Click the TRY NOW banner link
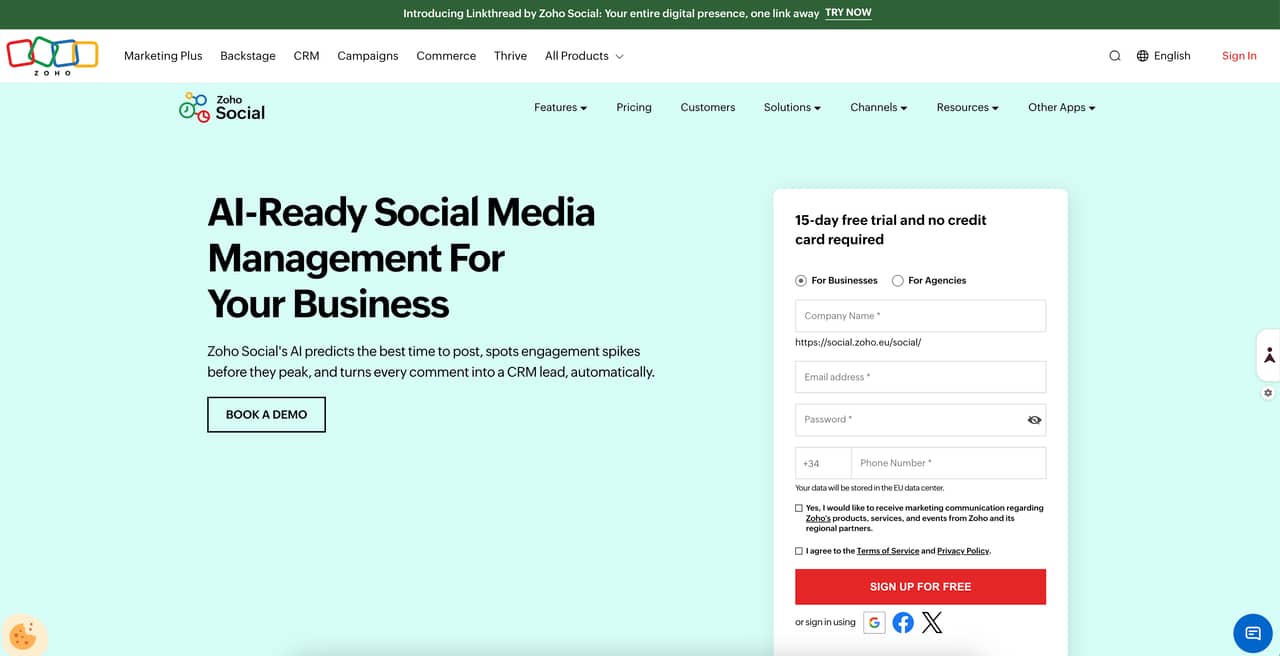The image size is (1280, 656). (848, 13)
